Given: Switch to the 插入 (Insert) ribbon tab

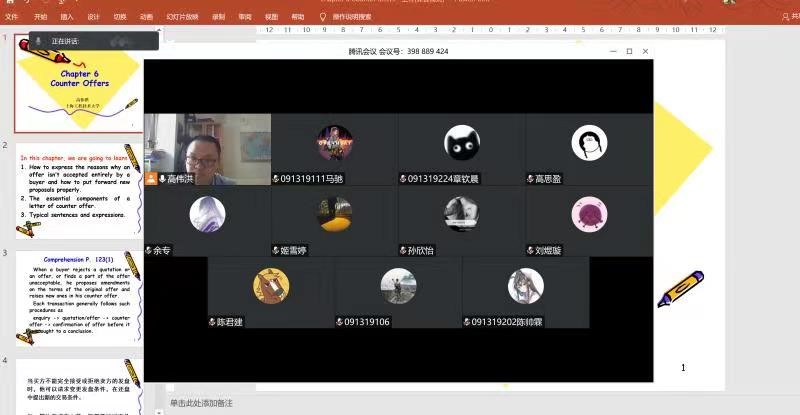Looking at the screenshot, I should (x=67, y=17).
